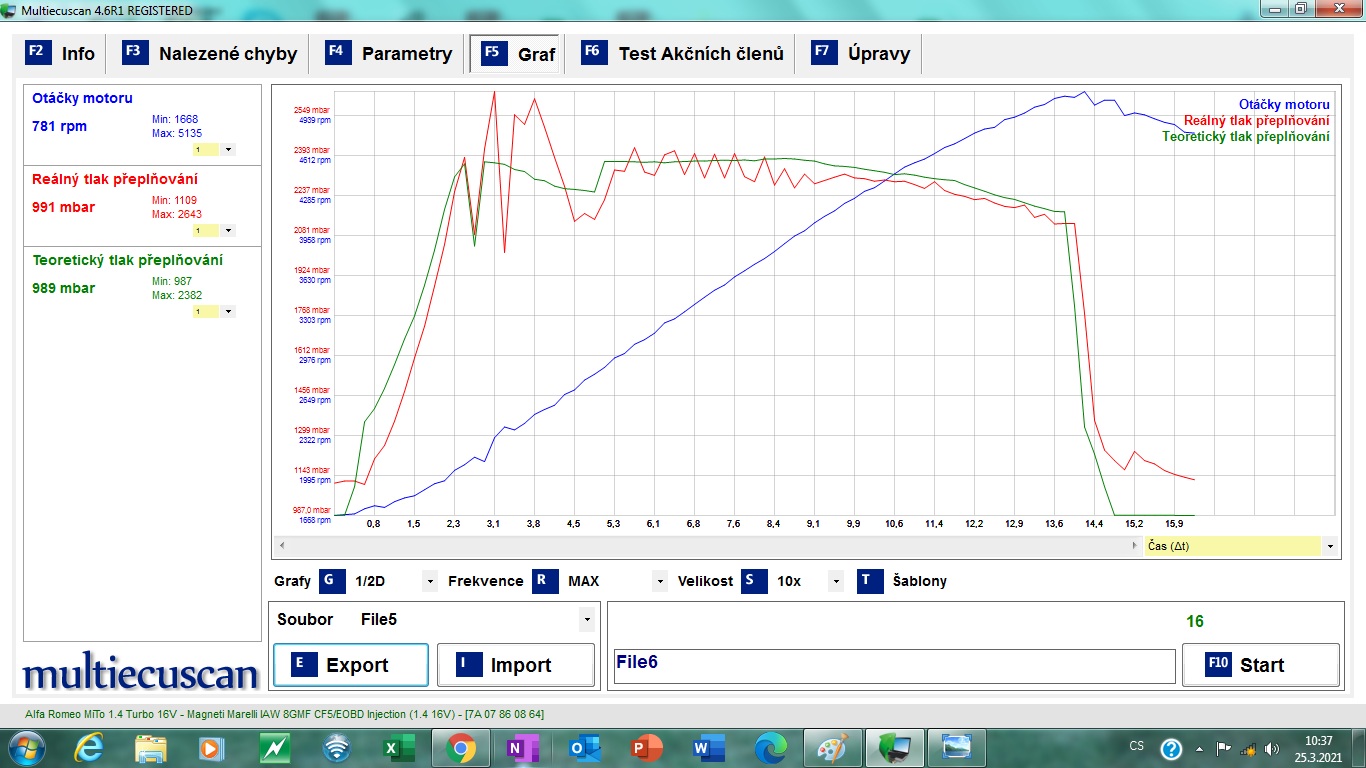Open the Nalezené chyby tab
This screenshot has height=768, width=1366.
(x=212, y=54)
